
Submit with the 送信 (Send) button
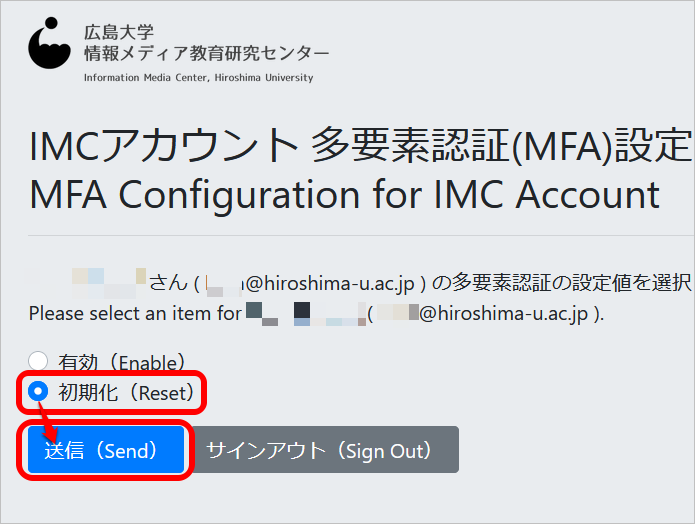(x=106, y=450)
